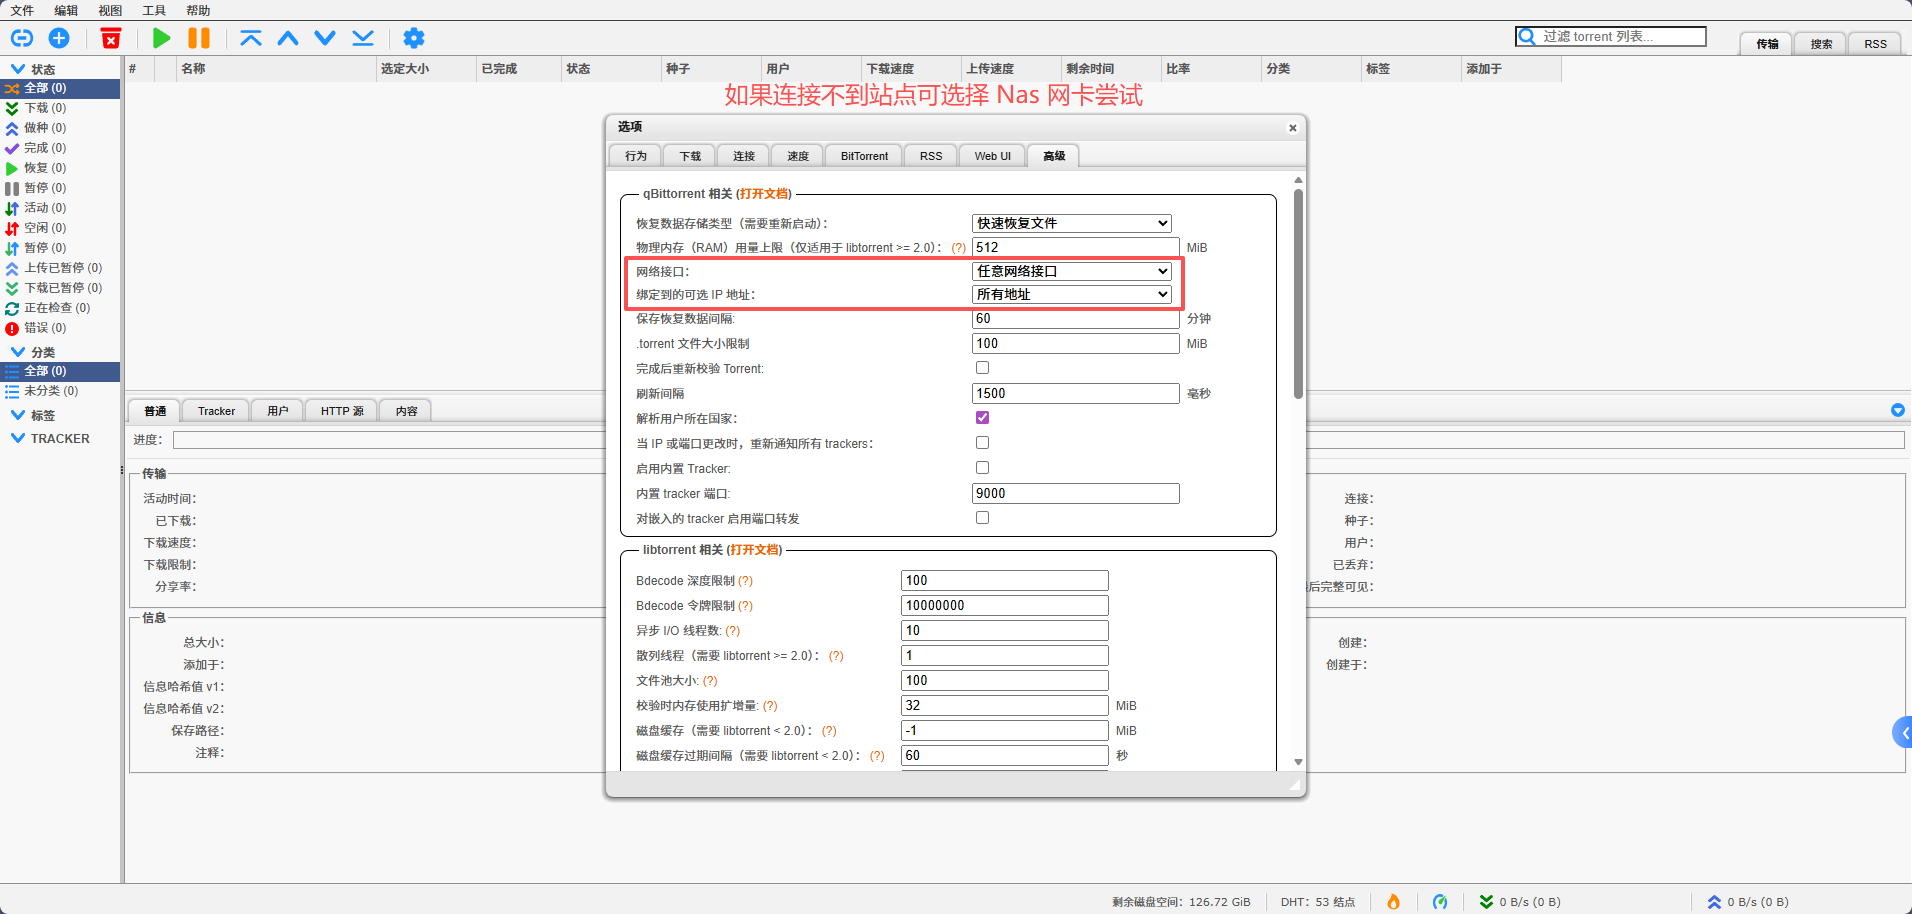Switch to the BitTorrent options tab
This screenshot has width=1912, height=914.
point(864,156)
